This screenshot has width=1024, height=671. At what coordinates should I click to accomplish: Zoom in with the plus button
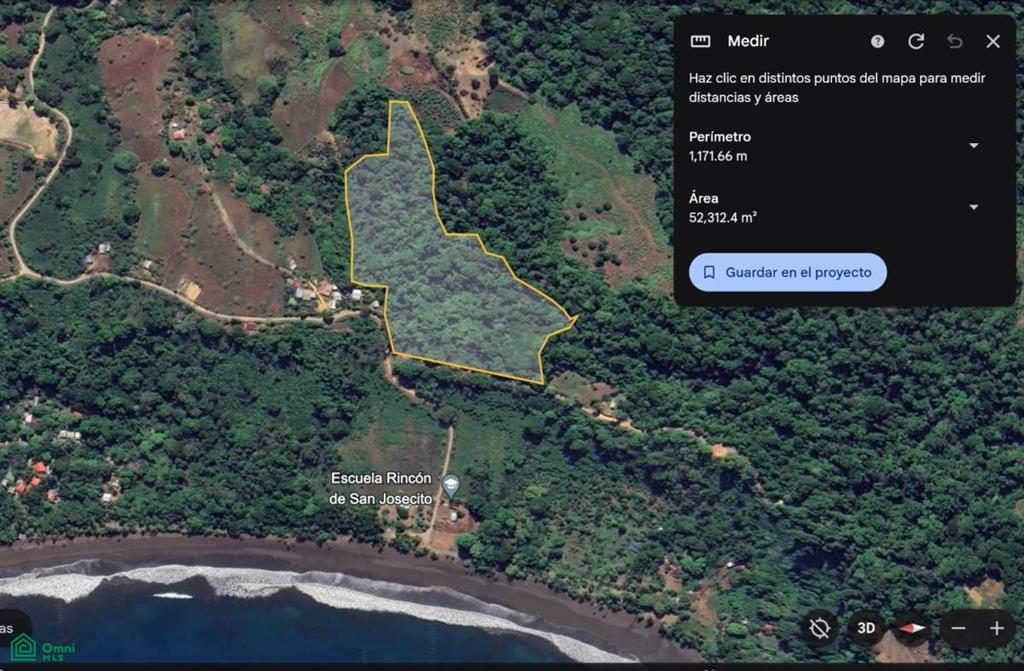pyautogui.click(x=997, y=629)
